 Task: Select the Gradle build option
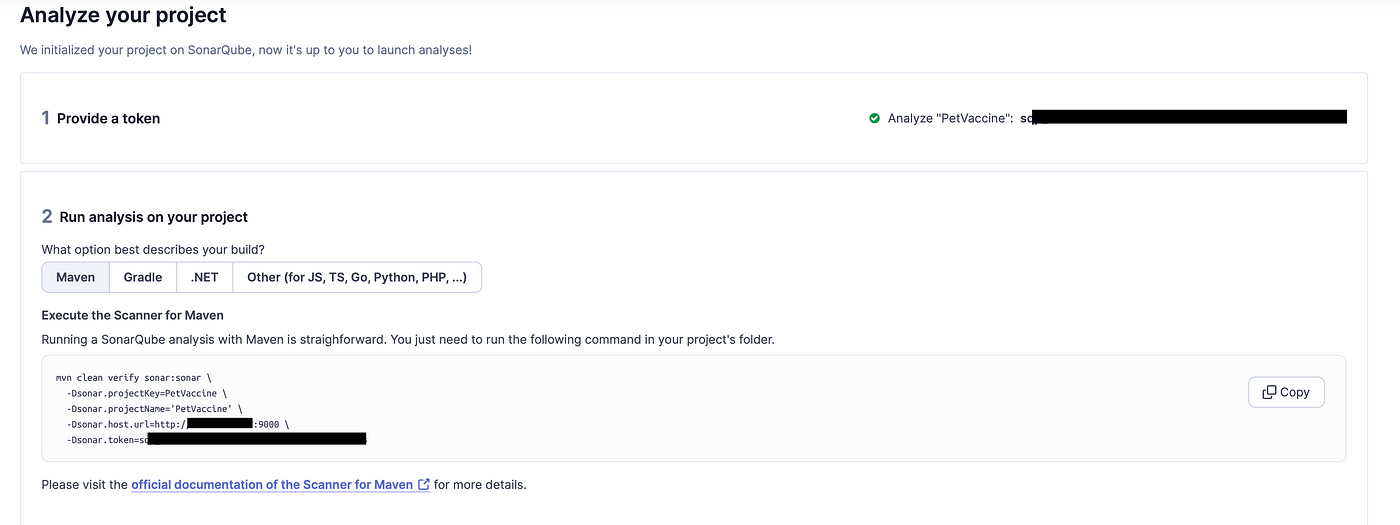pos(143,277)
